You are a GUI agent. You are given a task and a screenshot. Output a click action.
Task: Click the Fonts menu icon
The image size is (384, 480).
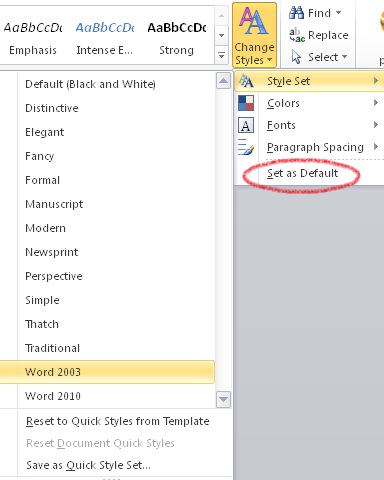coord(246,125)
